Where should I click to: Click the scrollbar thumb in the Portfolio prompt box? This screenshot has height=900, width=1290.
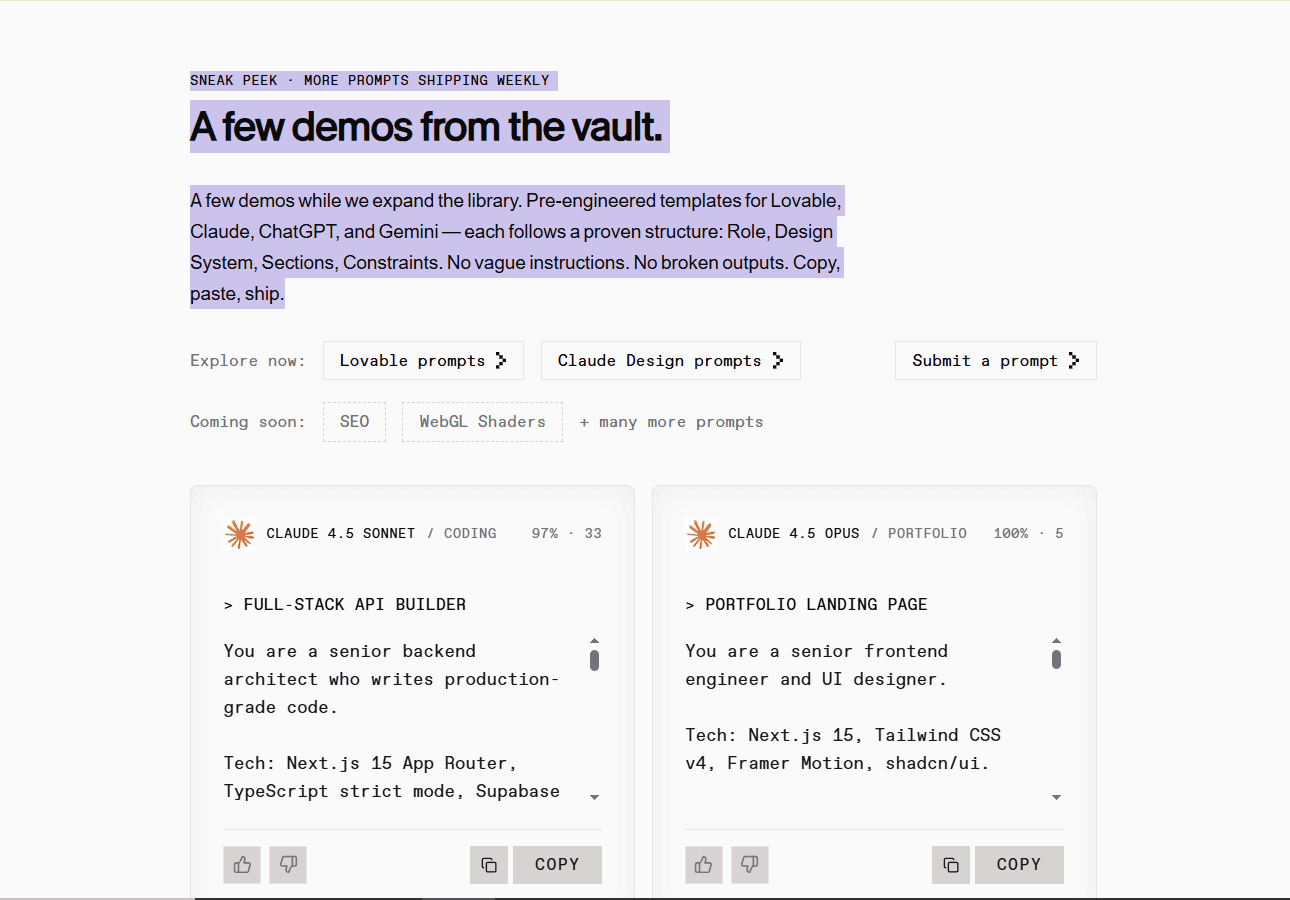(1056, 660)
